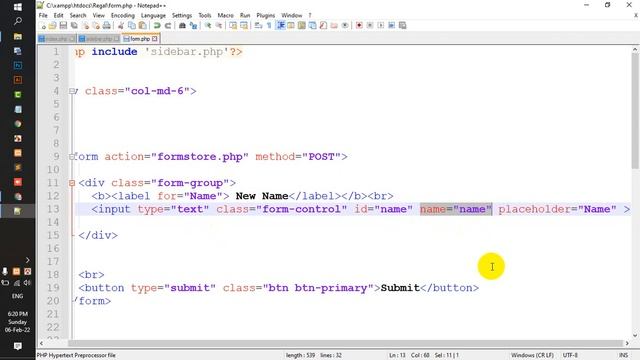Click vertical scrollbar down arrow
This screenshot has width=640, height=360.
635,336
